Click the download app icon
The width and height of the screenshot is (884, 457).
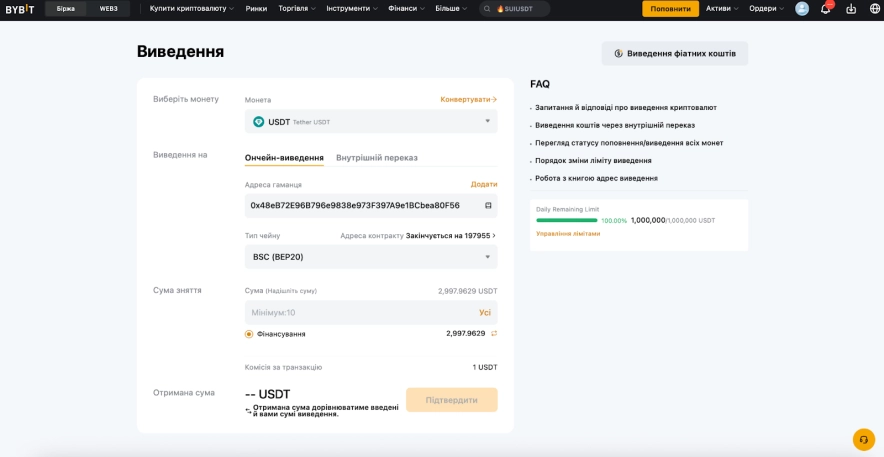(x=851, y=9)
